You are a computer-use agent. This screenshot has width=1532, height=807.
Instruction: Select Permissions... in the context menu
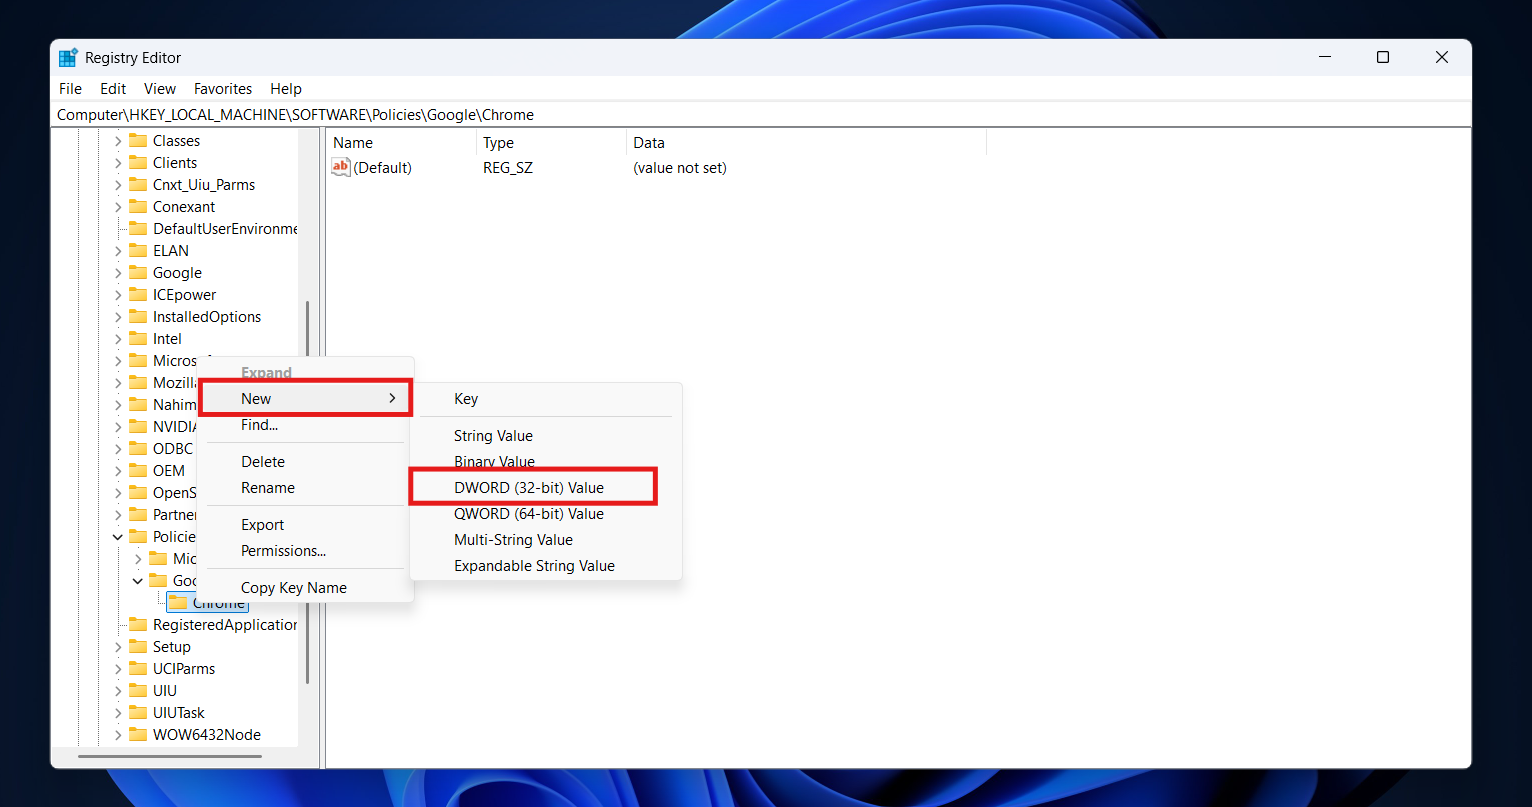pos(283,551)
